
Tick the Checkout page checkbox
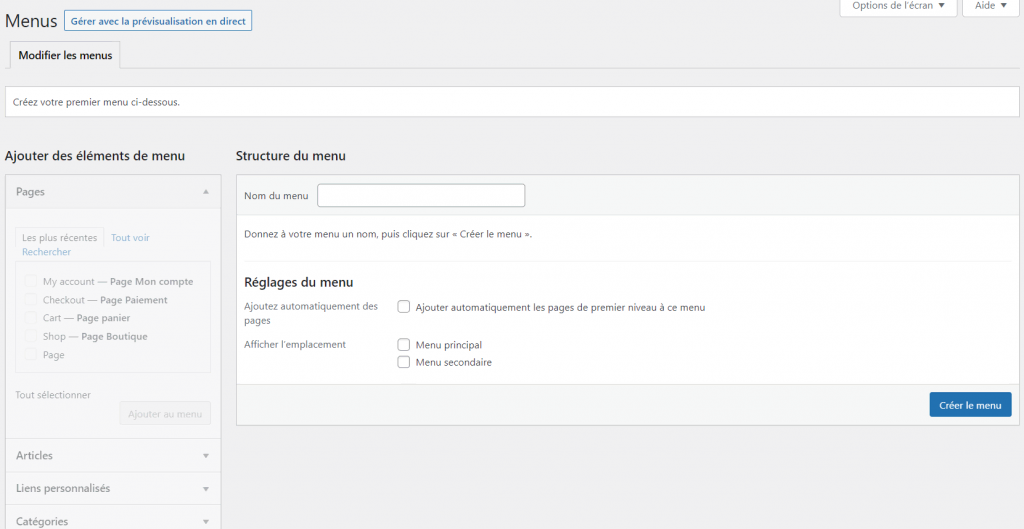tap(32, 300)
